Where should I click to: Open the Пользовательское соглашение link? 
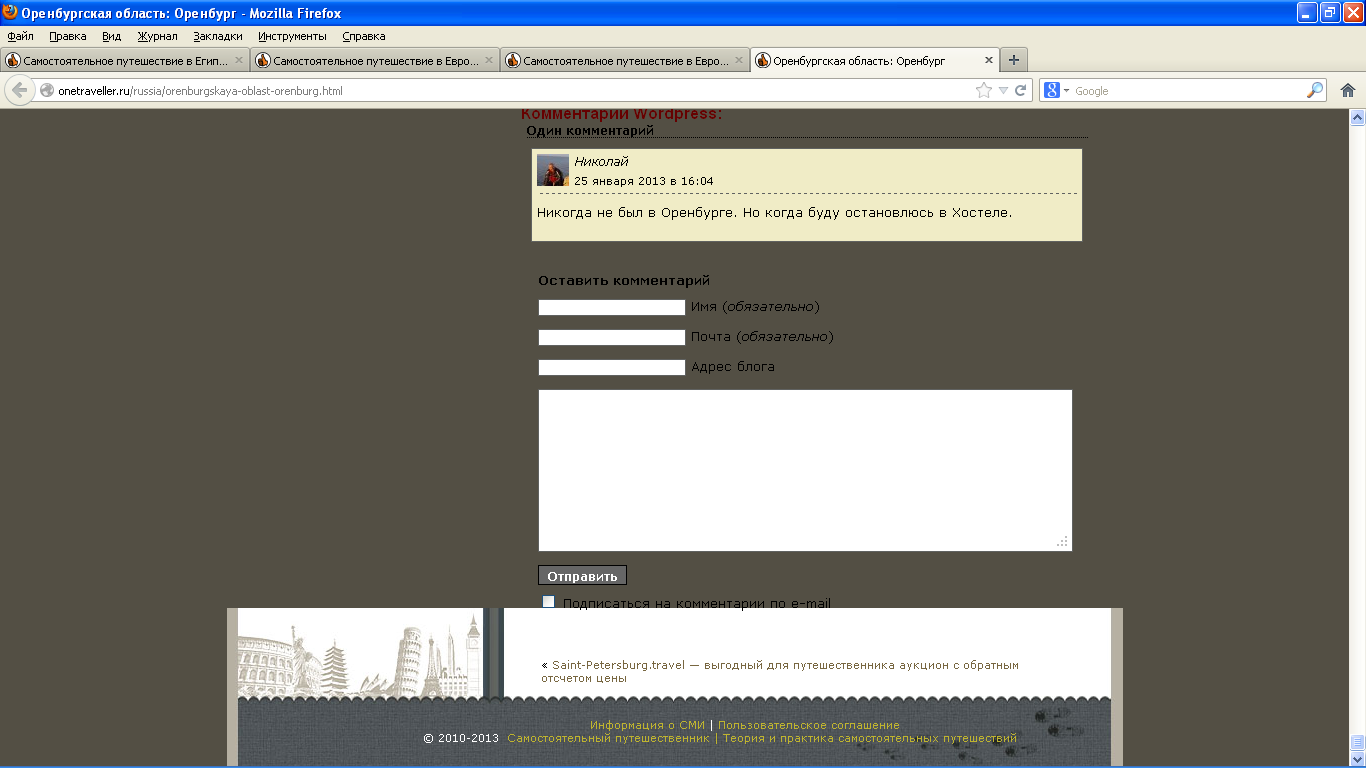click(808, 725)
